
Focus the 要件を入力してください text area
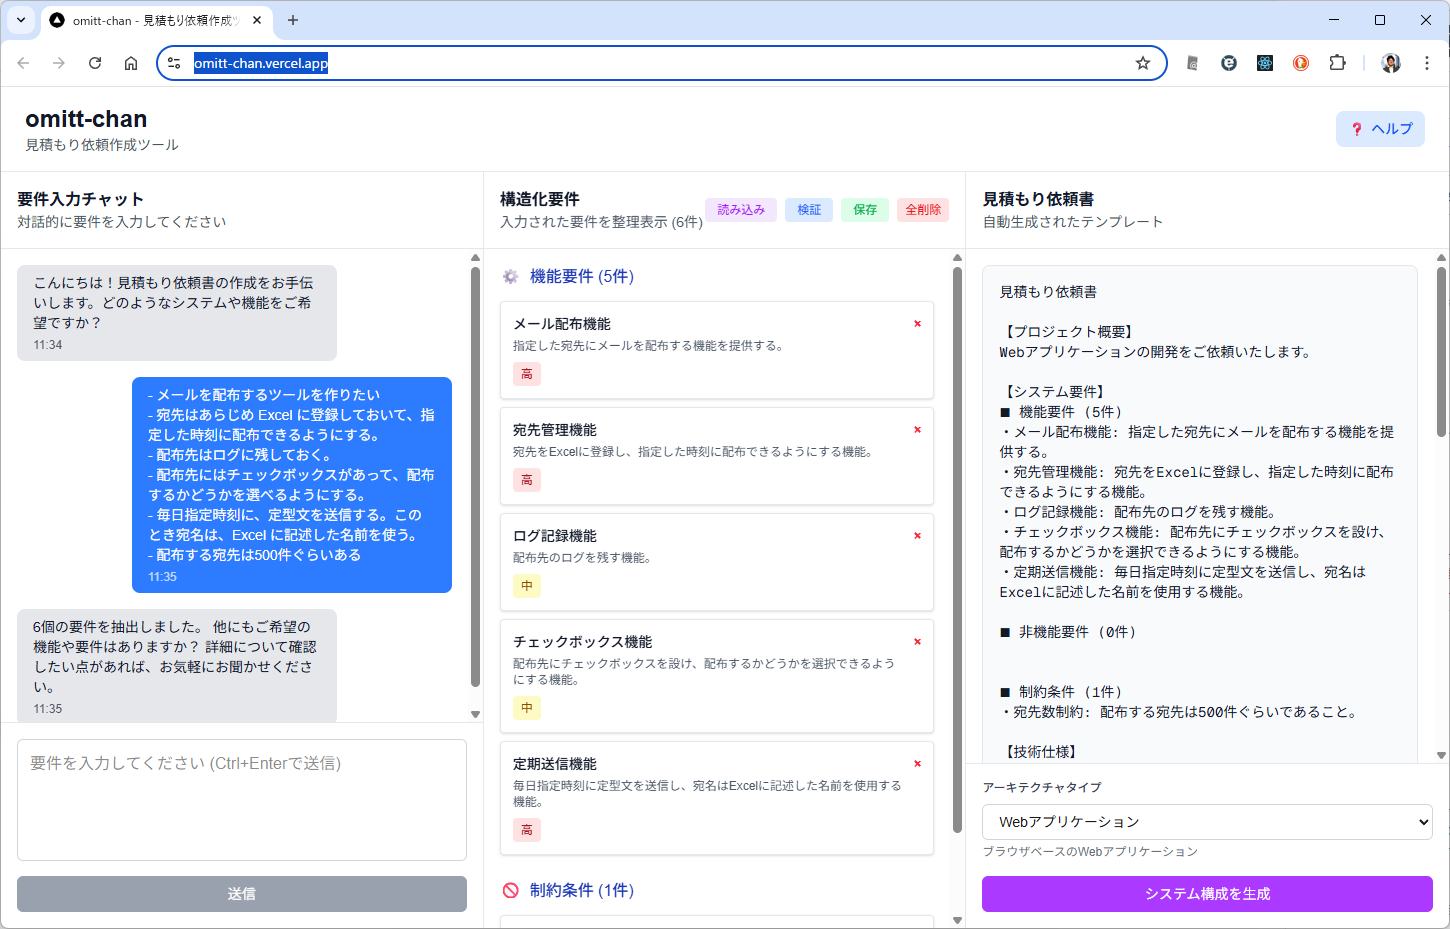pyautogui.click(x=242, y=800)
